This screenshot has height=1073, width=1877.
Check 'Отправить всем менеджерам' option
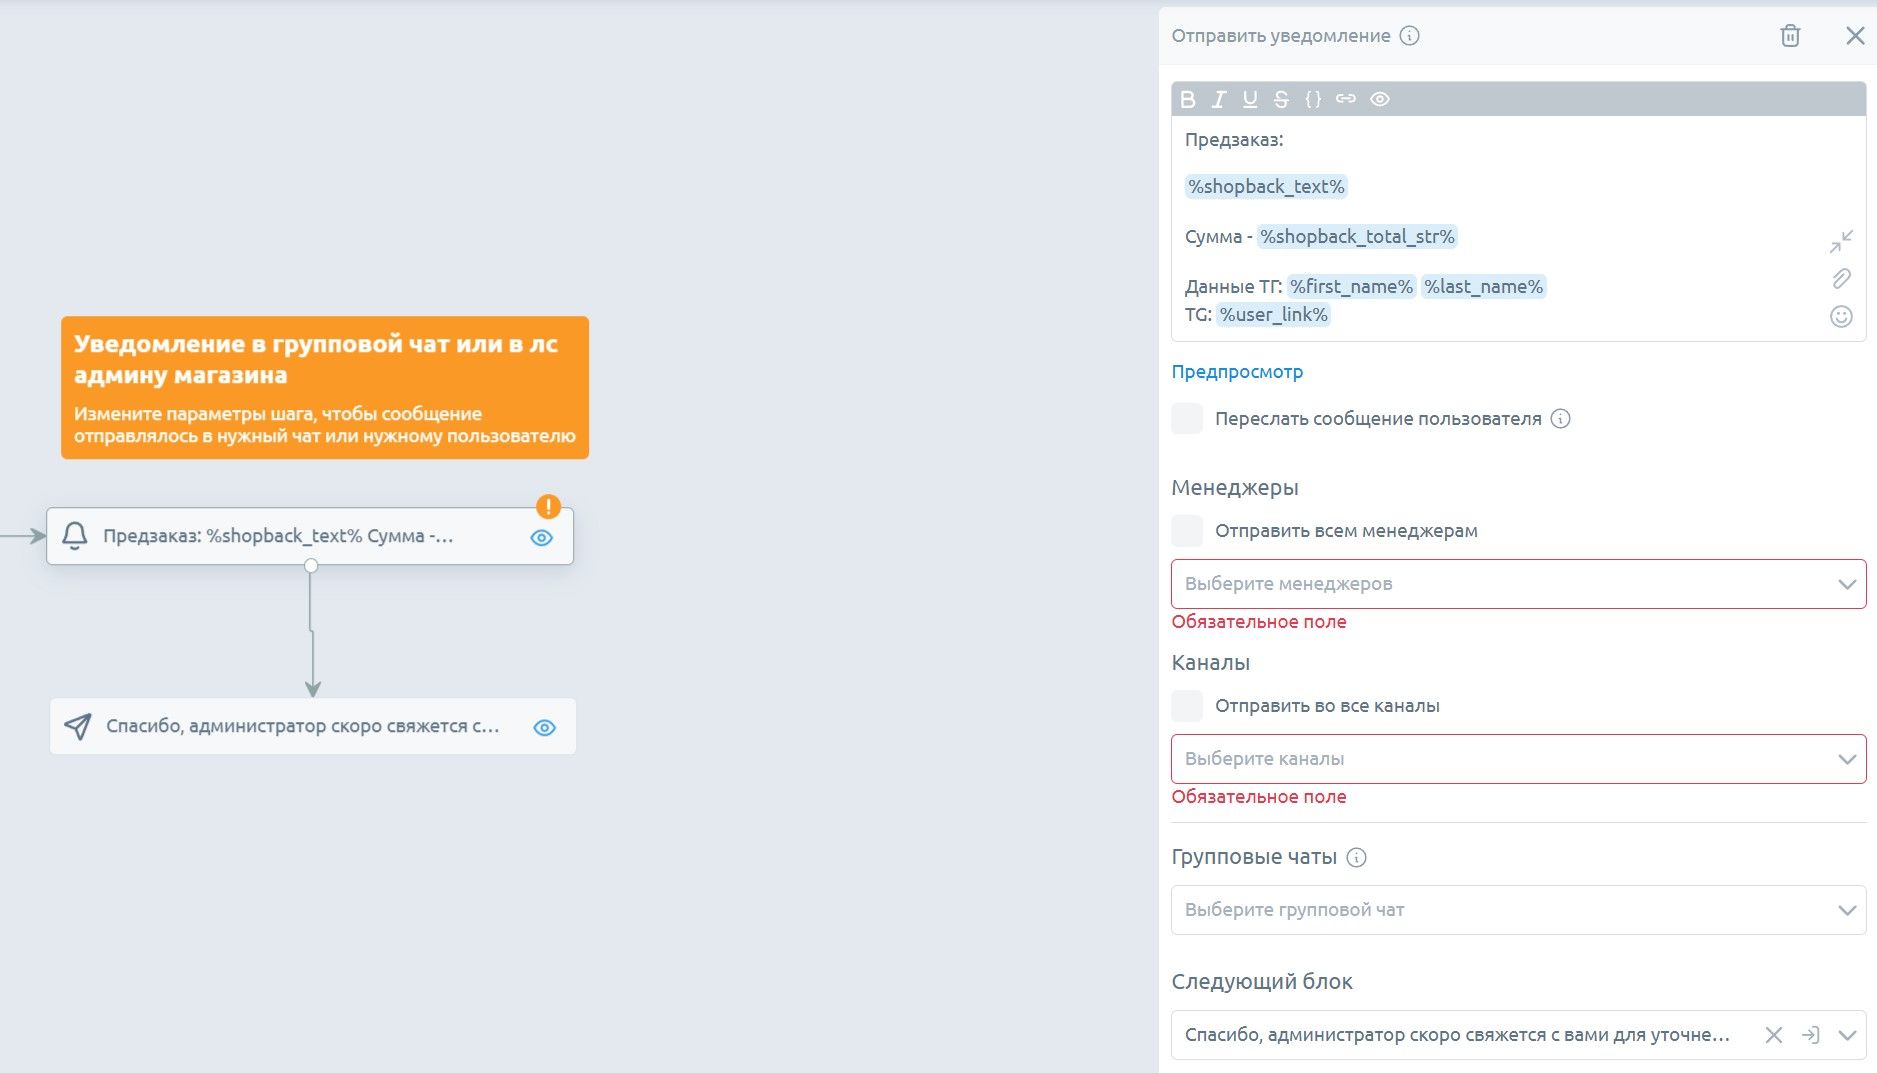[x=1187, y=530]
